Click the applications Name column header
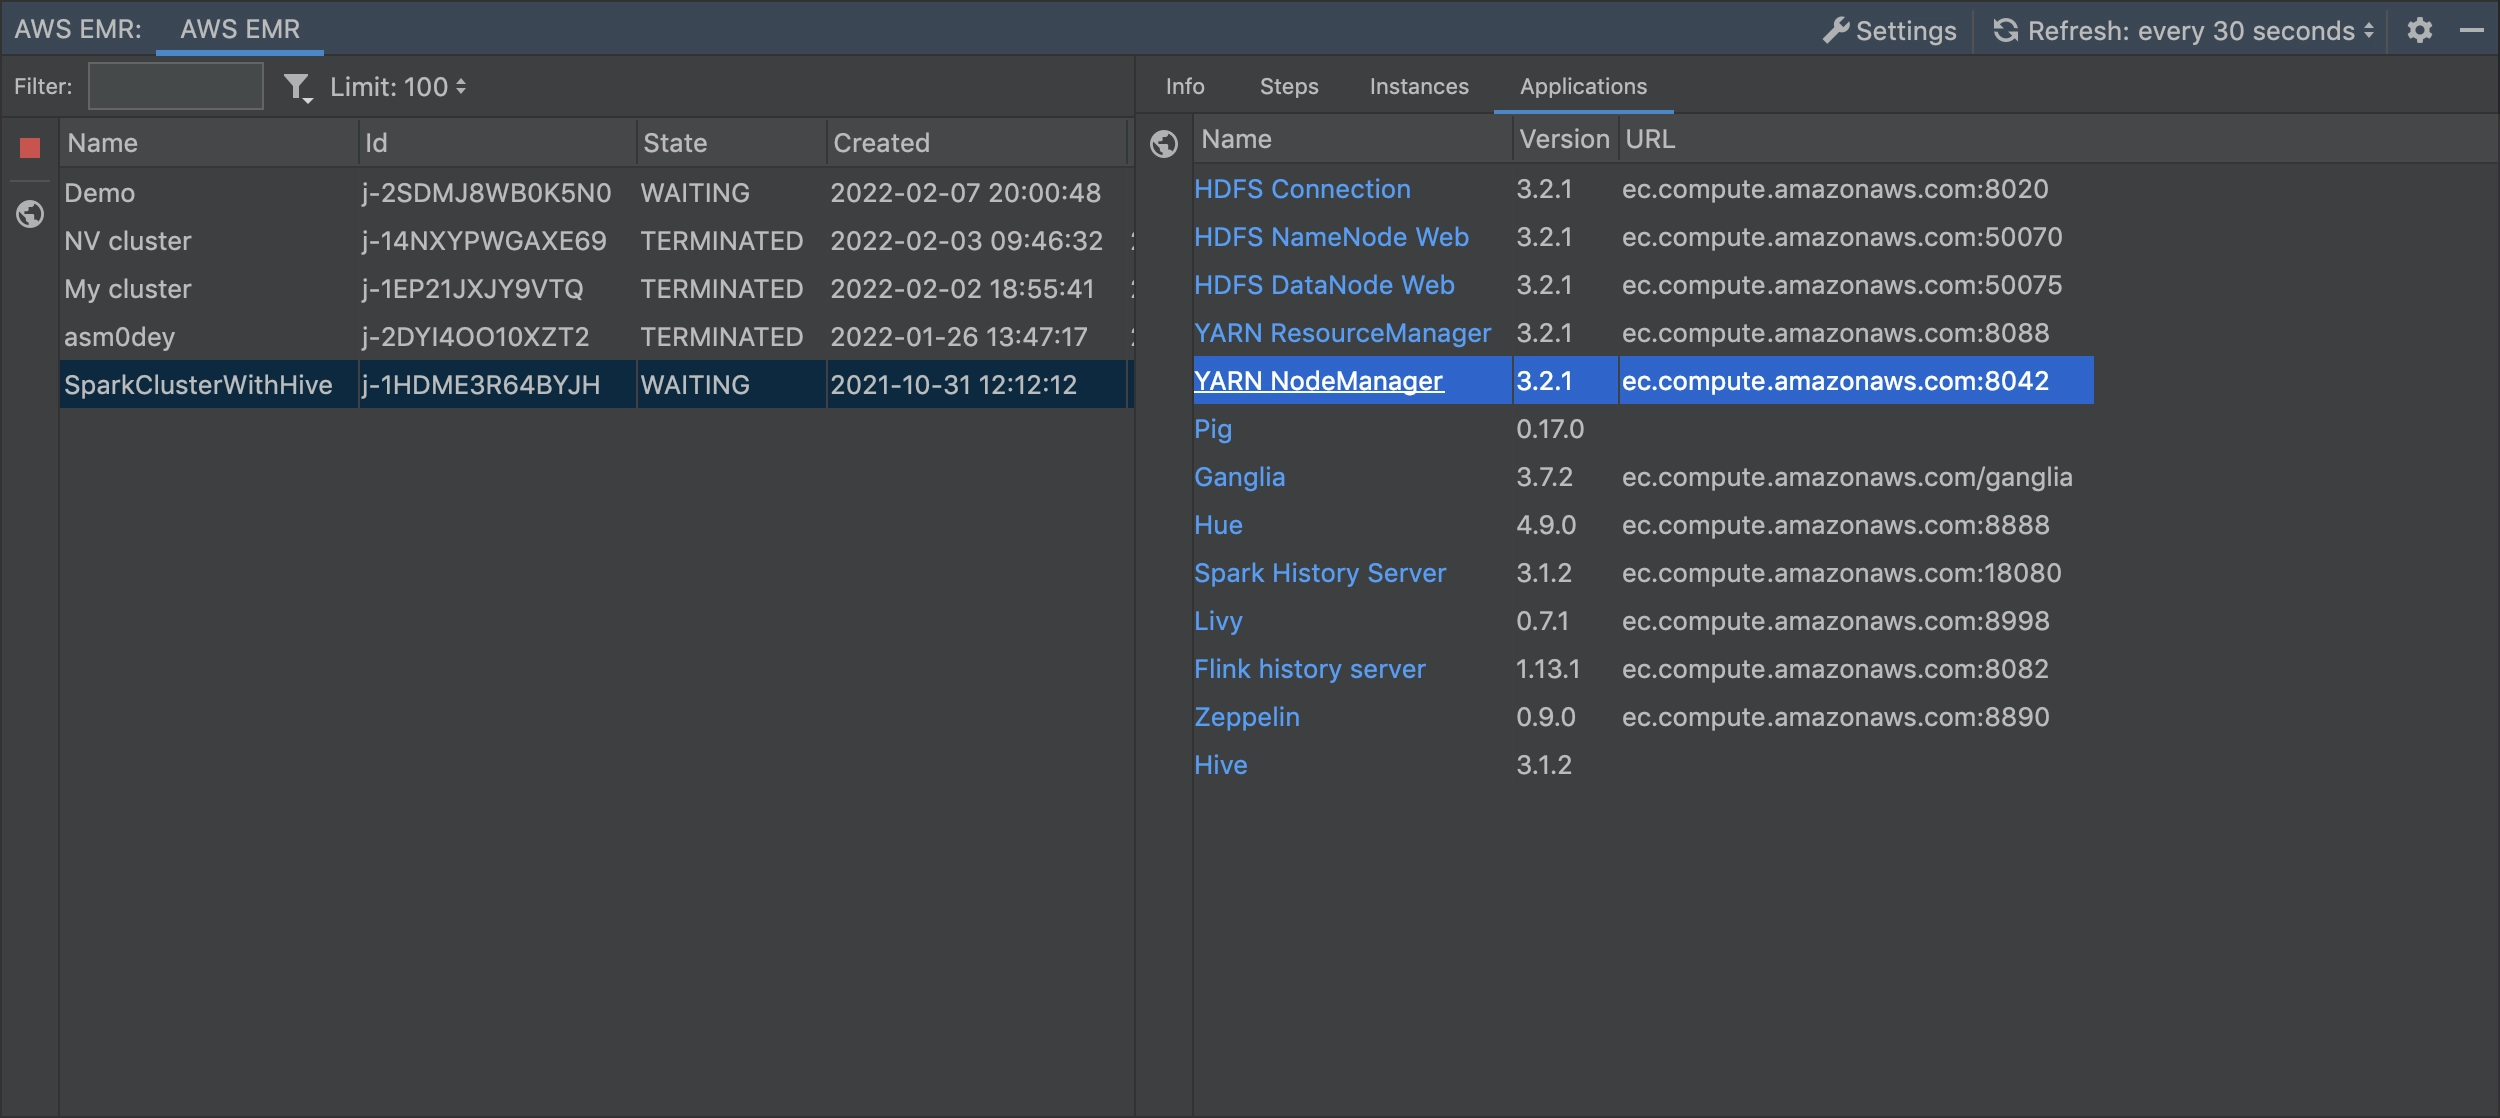 pos(1352,139)
